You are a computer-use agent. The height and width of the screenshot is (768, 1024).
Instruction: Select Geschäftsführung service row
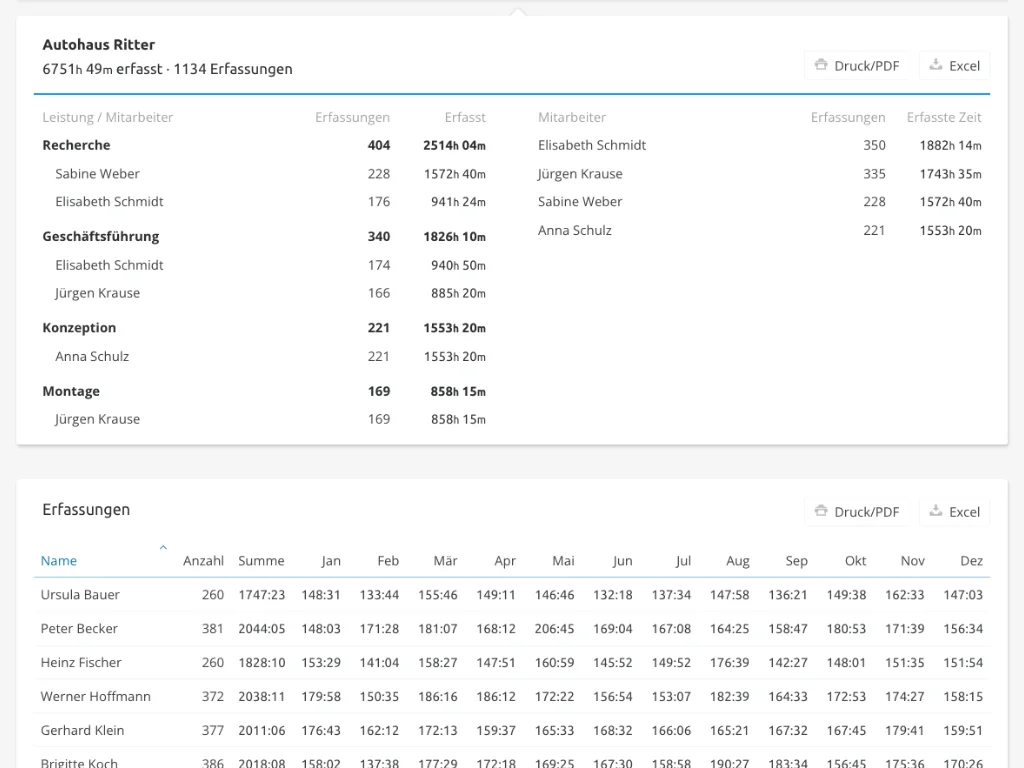[264, 236]
